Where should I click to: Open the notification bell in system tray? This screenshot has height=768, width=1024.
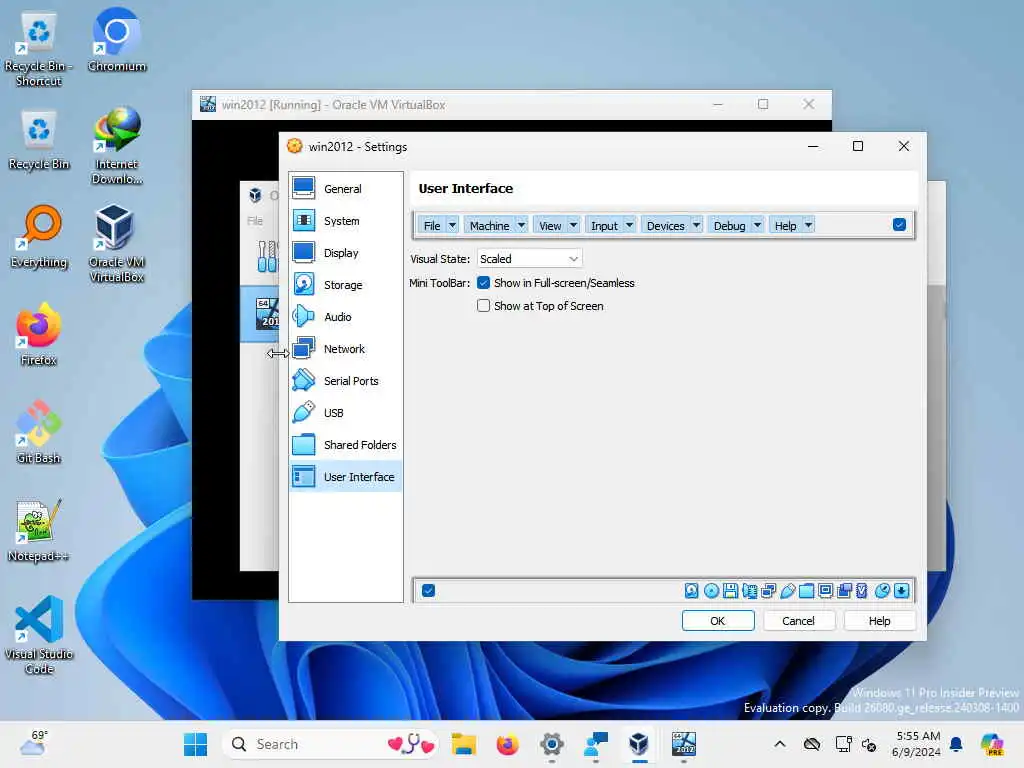click(x=956, y=744)
